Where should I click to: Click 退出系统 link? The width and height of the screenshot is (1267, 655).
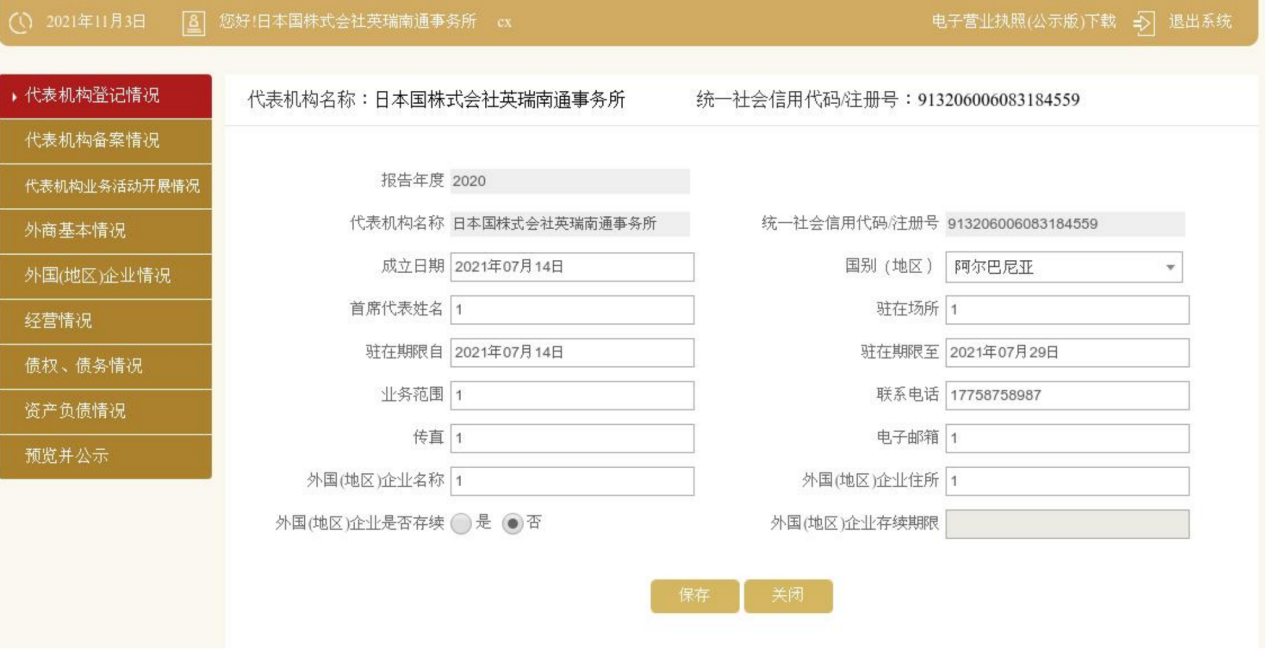pyautogui.click(x=1200, y=22)
